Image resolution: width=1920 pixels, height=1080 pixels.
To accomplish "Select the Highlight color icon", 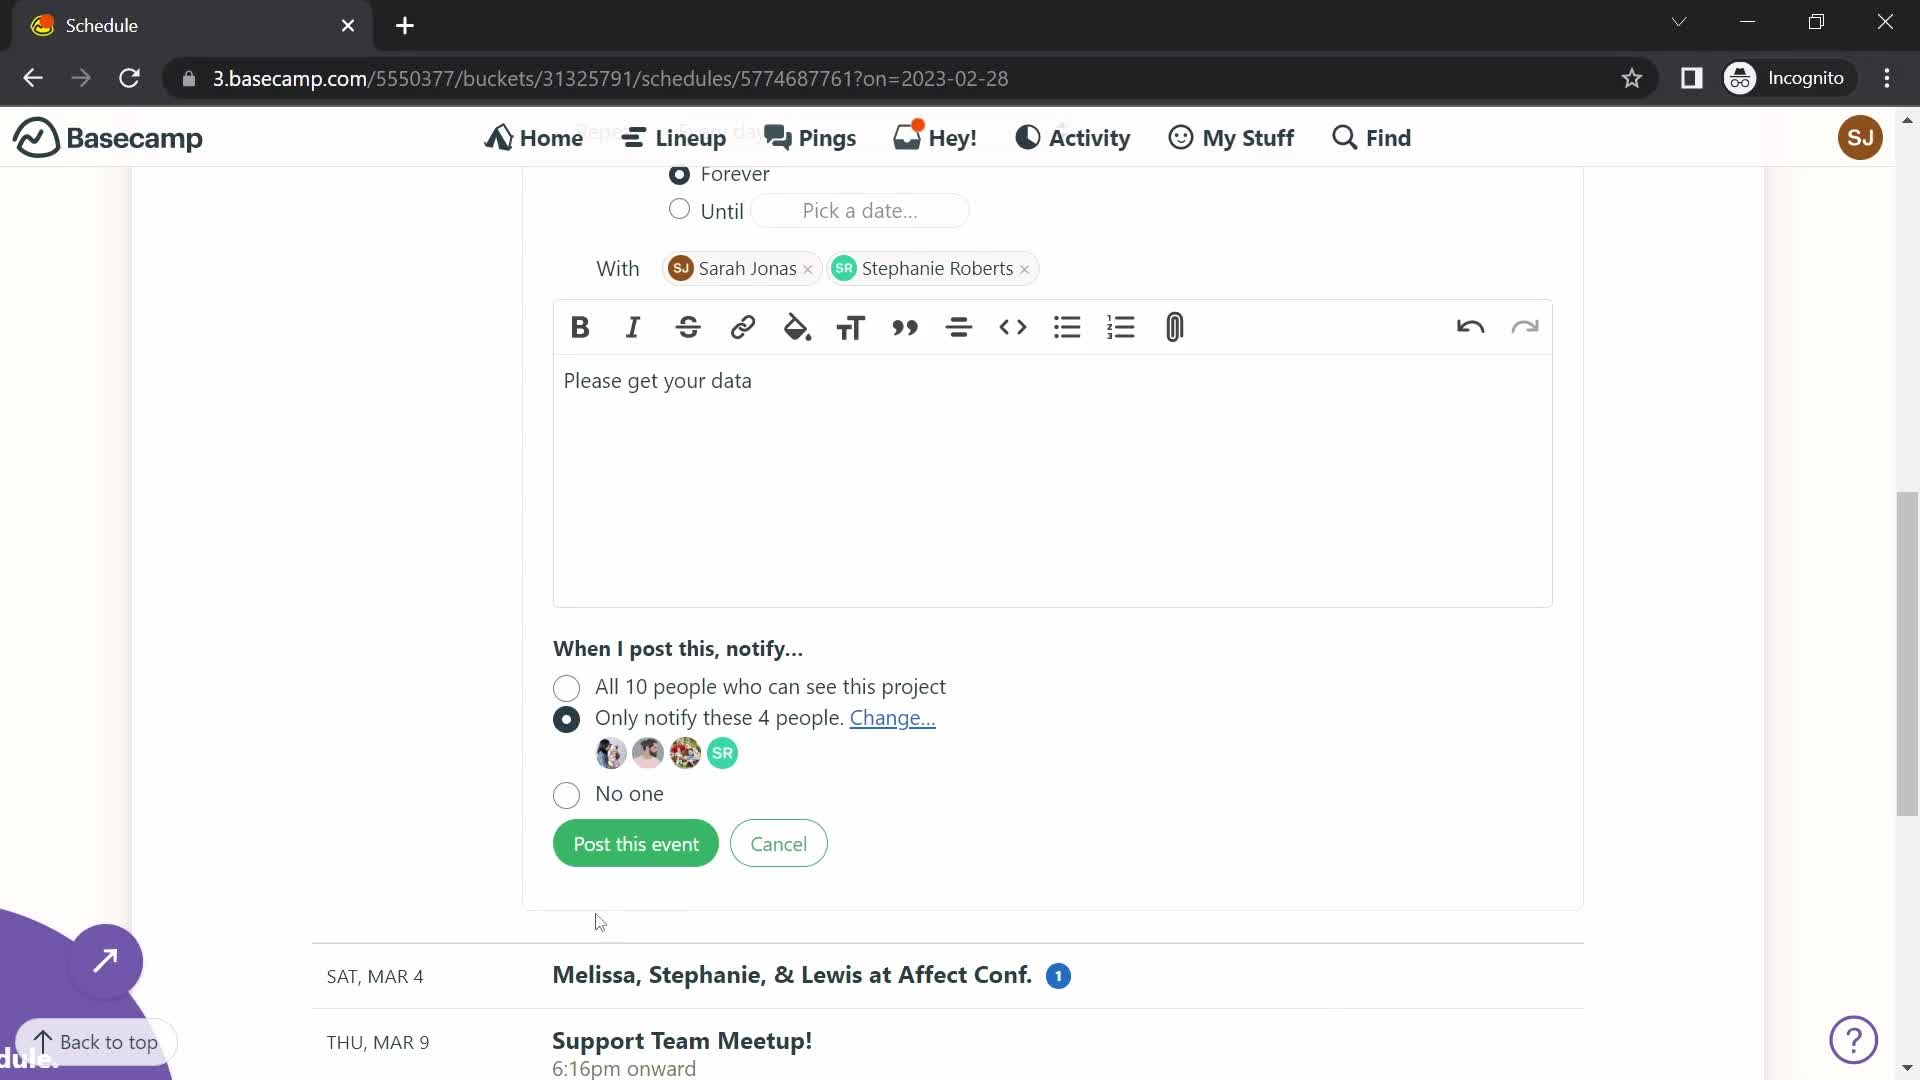I will pos(796,327).
